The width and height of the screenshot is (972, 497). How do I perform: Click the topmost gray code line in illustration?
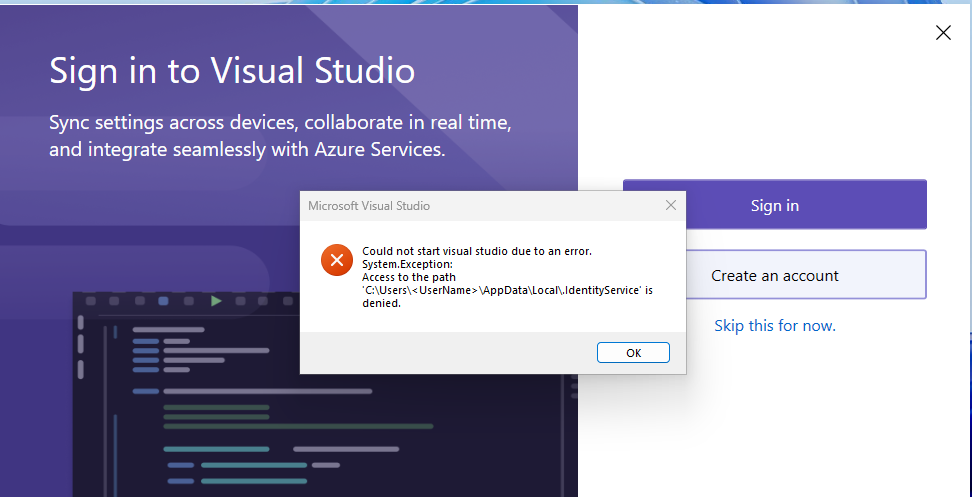point(169,330)
